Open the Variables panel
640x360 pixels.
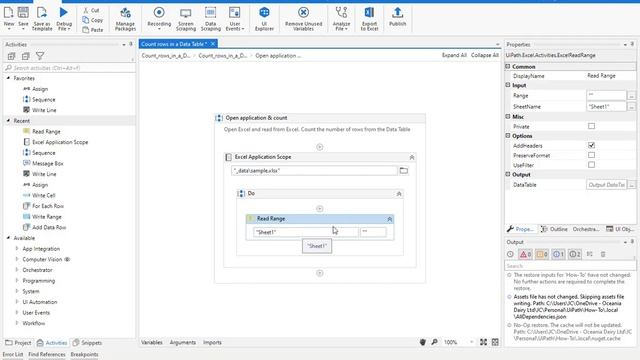(x=152, y=342)
